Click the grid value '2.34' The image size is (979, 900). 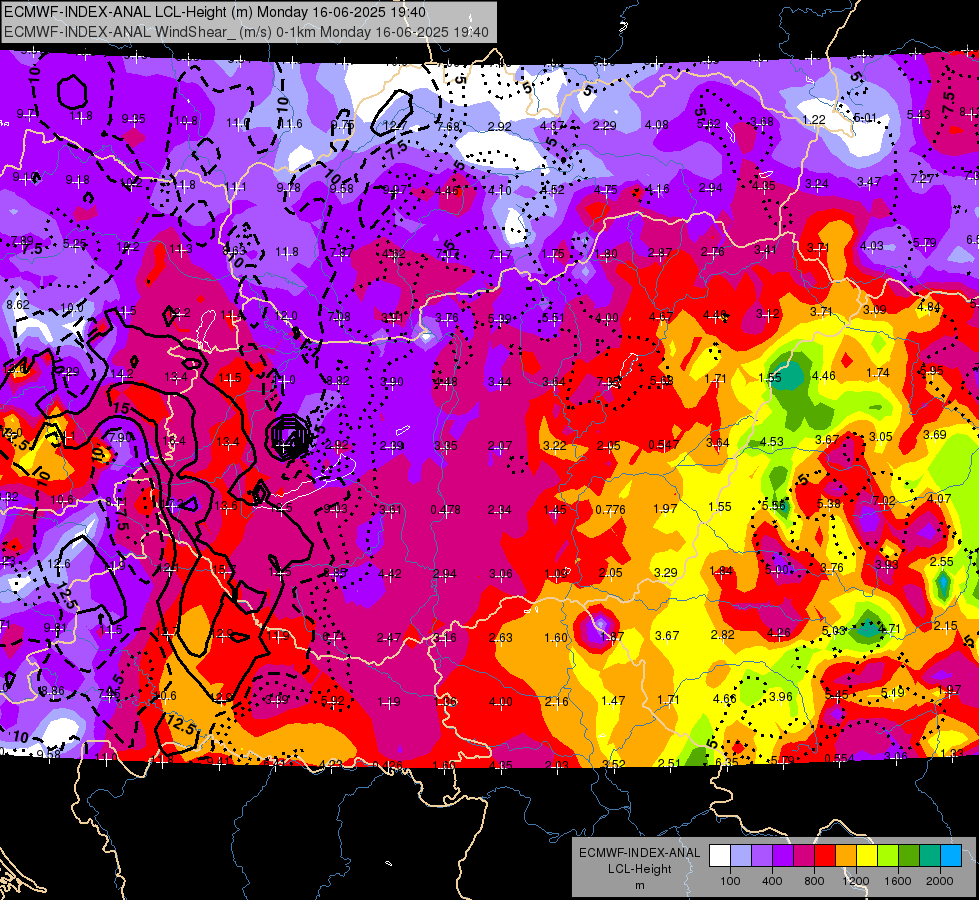pos(499,510)
